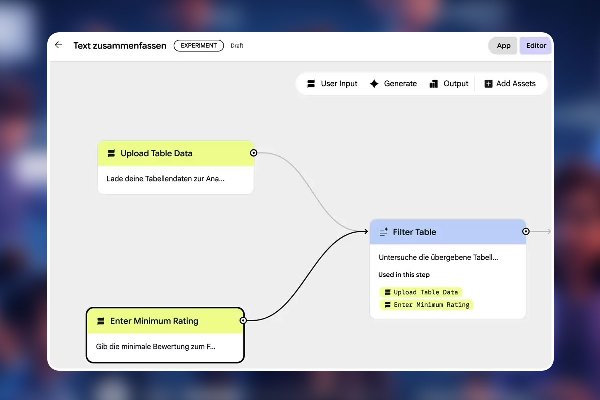Image resolution: width=600 pixels, height=400 pixels.
Task: Add an Output node
Action: (449, 83)
